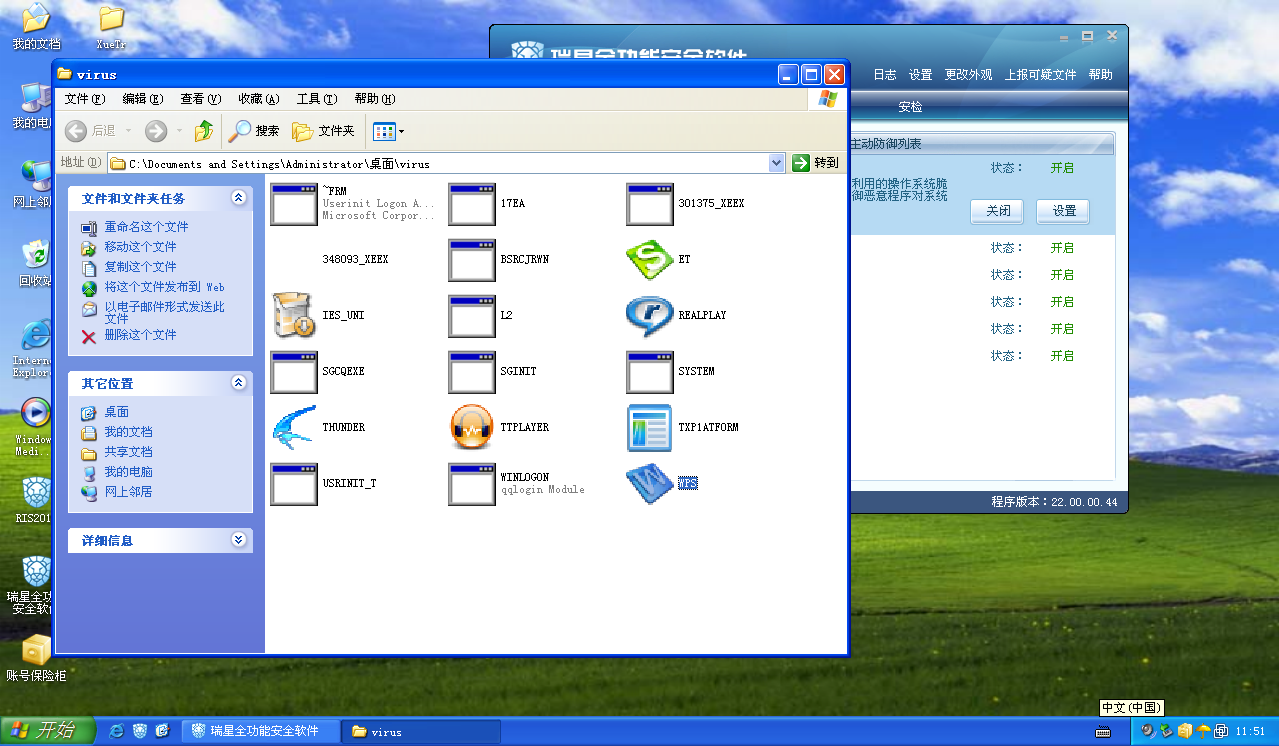The height and width of the screenshot is (746, 1279).
Task: Launch Internet Explorer from Quick Launch
Action: coord(117,731)
